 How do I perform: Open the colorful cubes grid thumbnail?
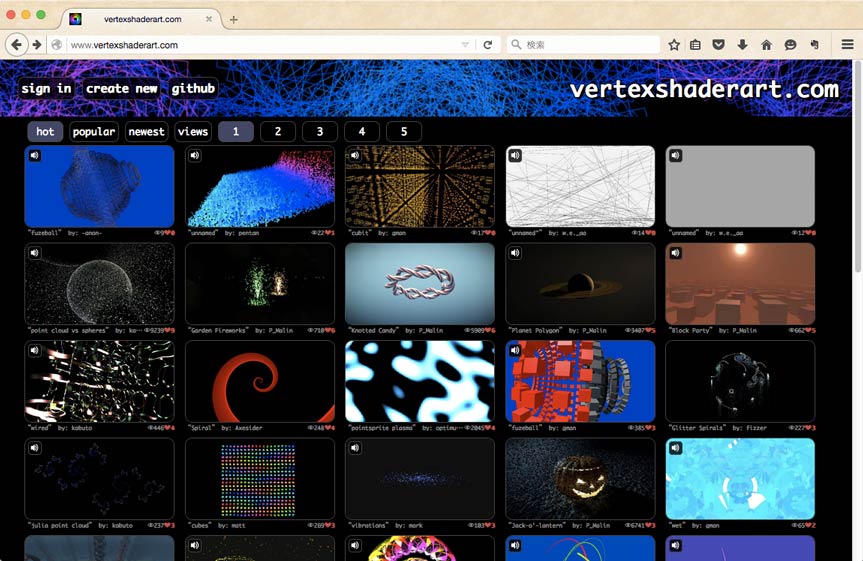point(260,479)
